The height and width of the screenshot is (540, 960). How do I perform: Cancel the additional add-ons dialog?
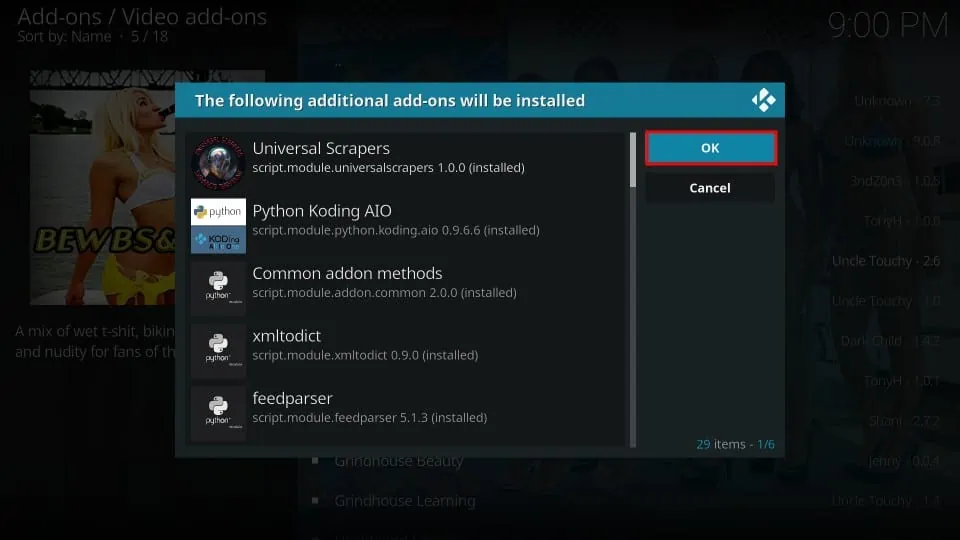pos(710,188)
